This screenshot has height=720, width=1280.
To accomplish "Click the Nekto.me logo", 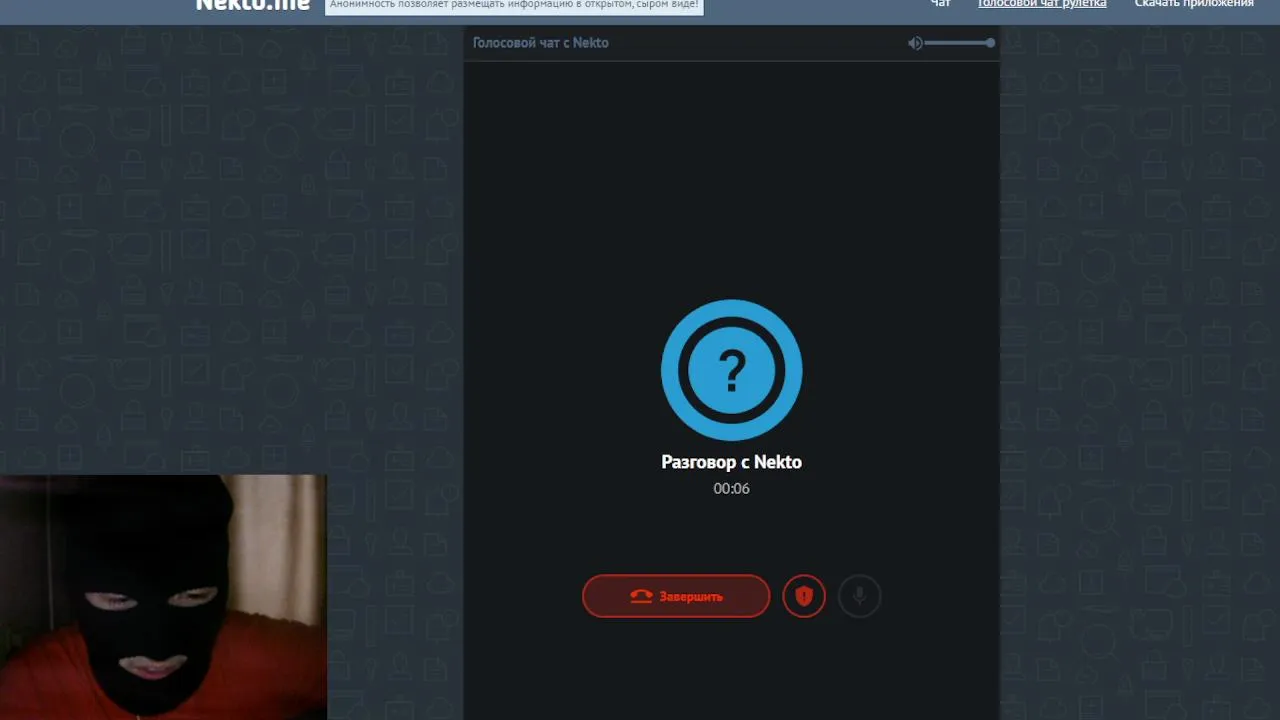I will pyautogui.click(x=253, y=4).
